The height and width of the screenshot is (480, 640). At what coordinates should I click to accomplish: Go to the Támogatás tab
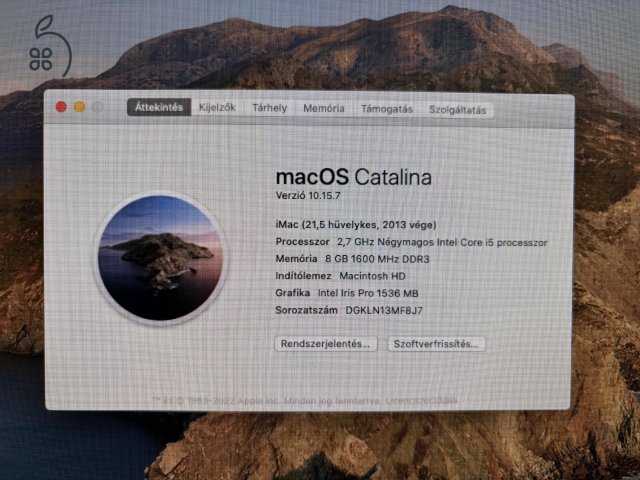(387, 109)
